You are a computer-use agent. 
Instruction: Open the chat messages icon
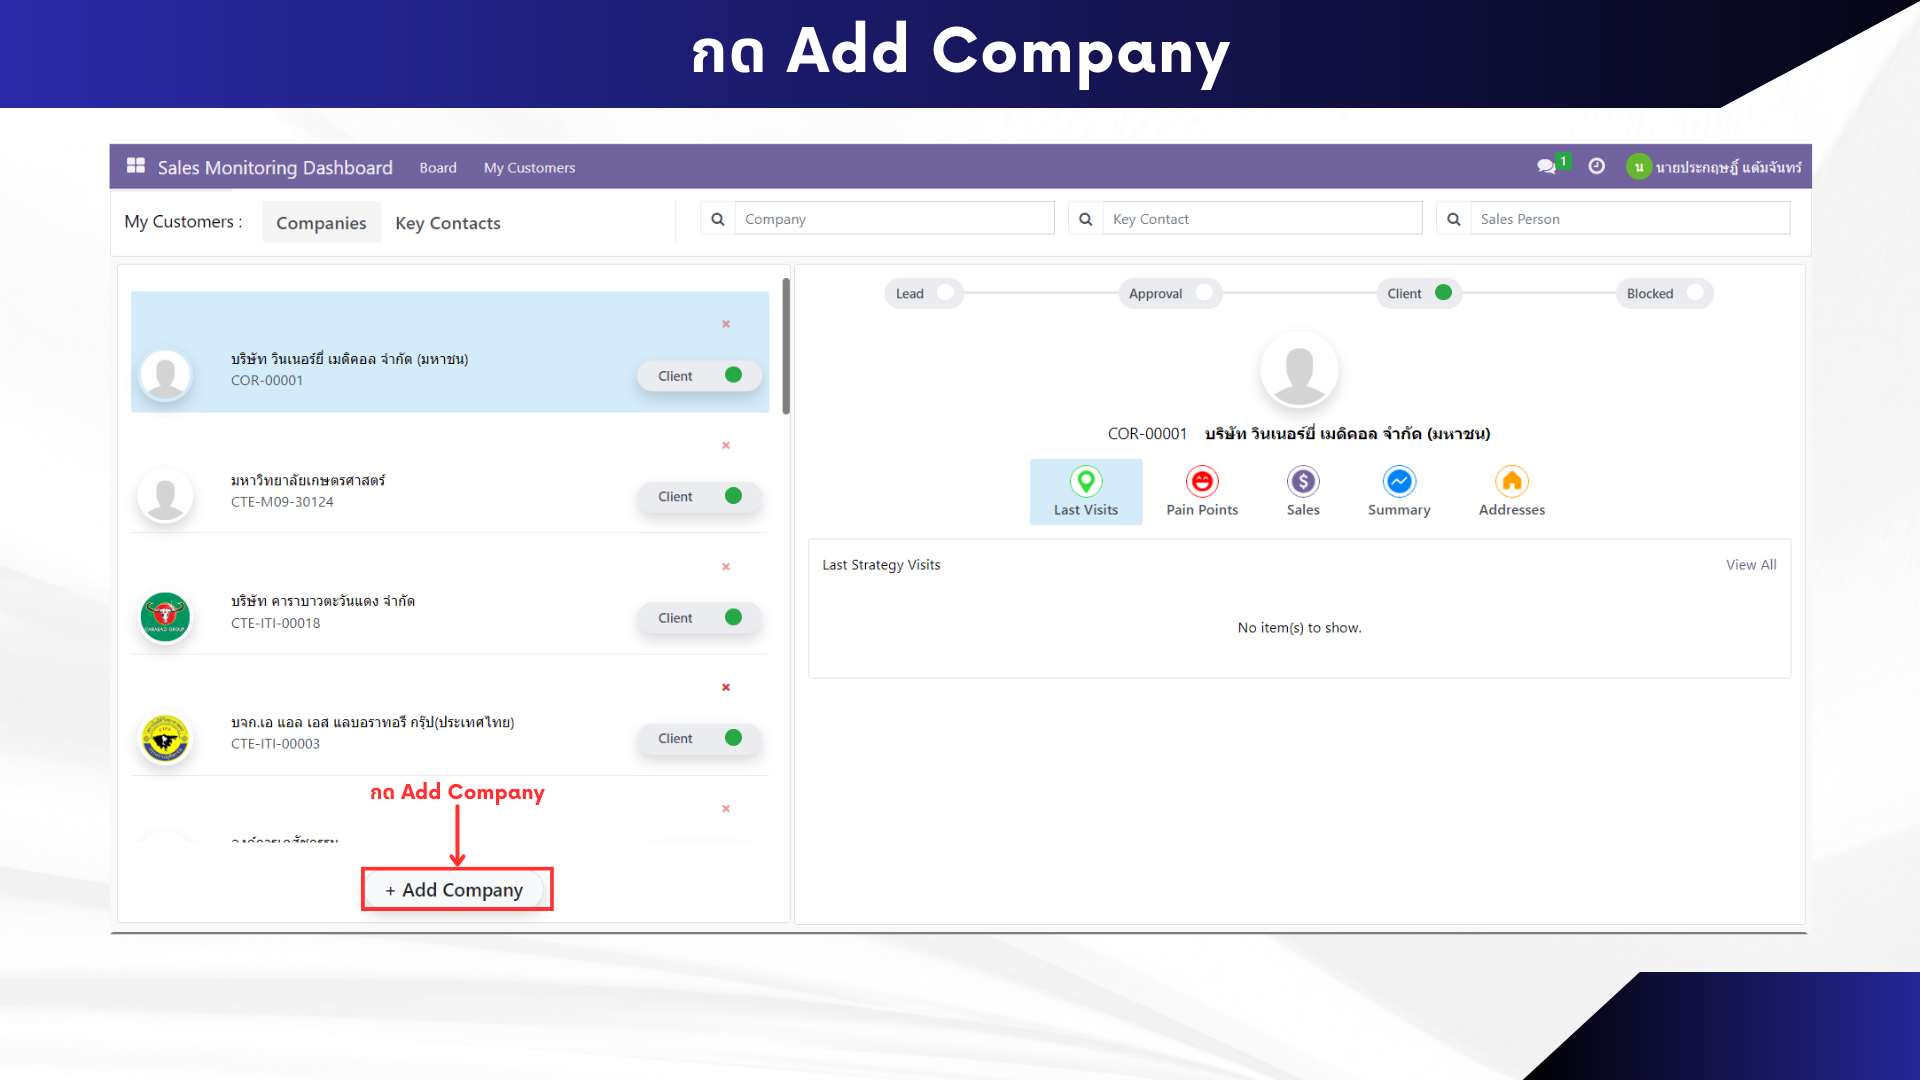pos(1546,167)
